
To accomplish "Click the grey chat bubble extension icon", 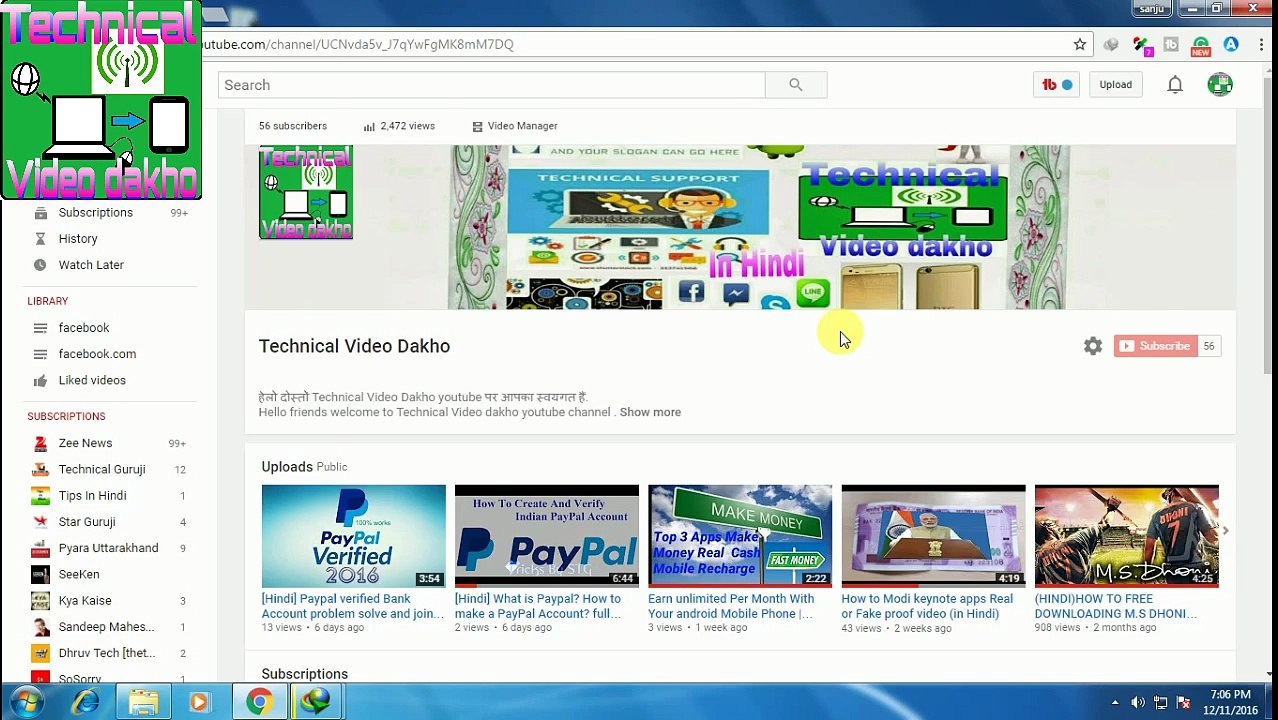I will 1111,44.
